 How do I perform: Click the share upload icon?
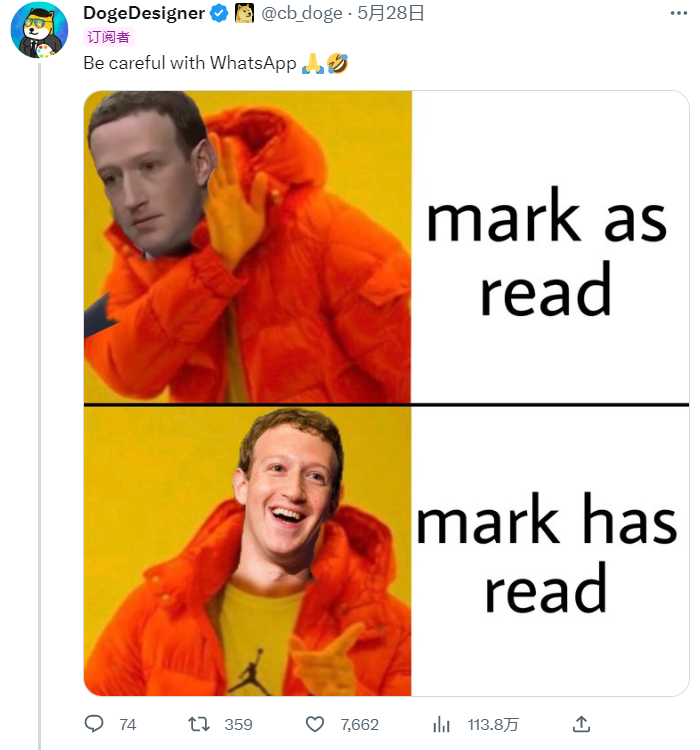pos(581,724)
